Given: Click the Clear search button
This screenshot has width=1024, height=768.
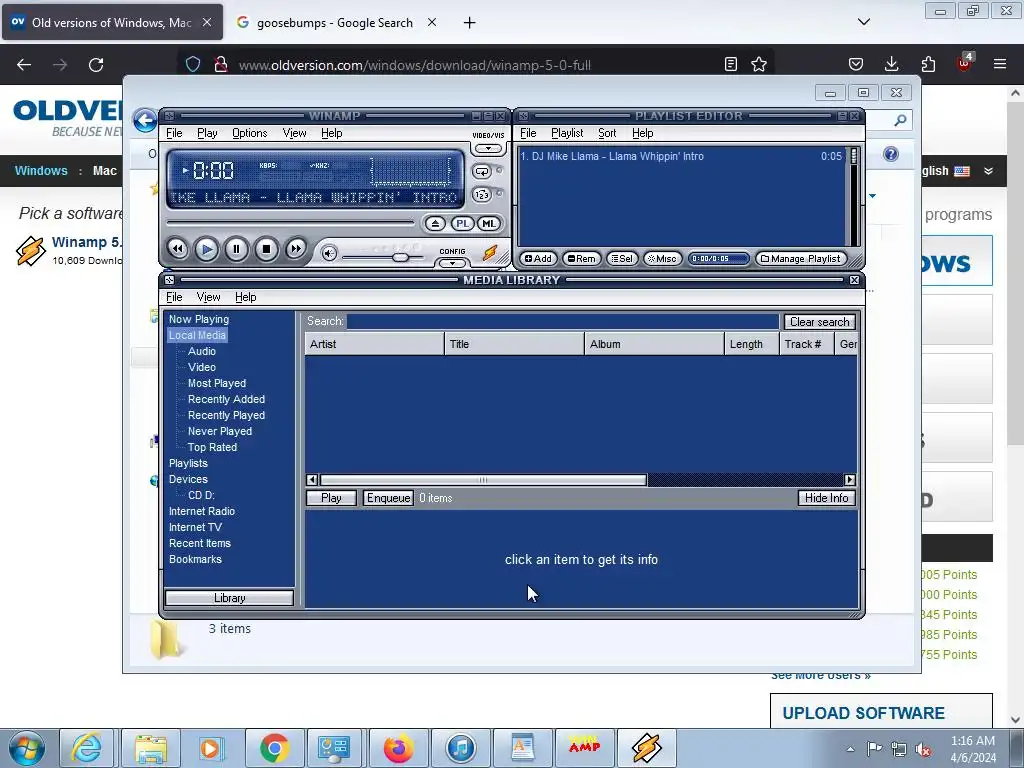Looking at the screenshot, I should tap(820, 321).
